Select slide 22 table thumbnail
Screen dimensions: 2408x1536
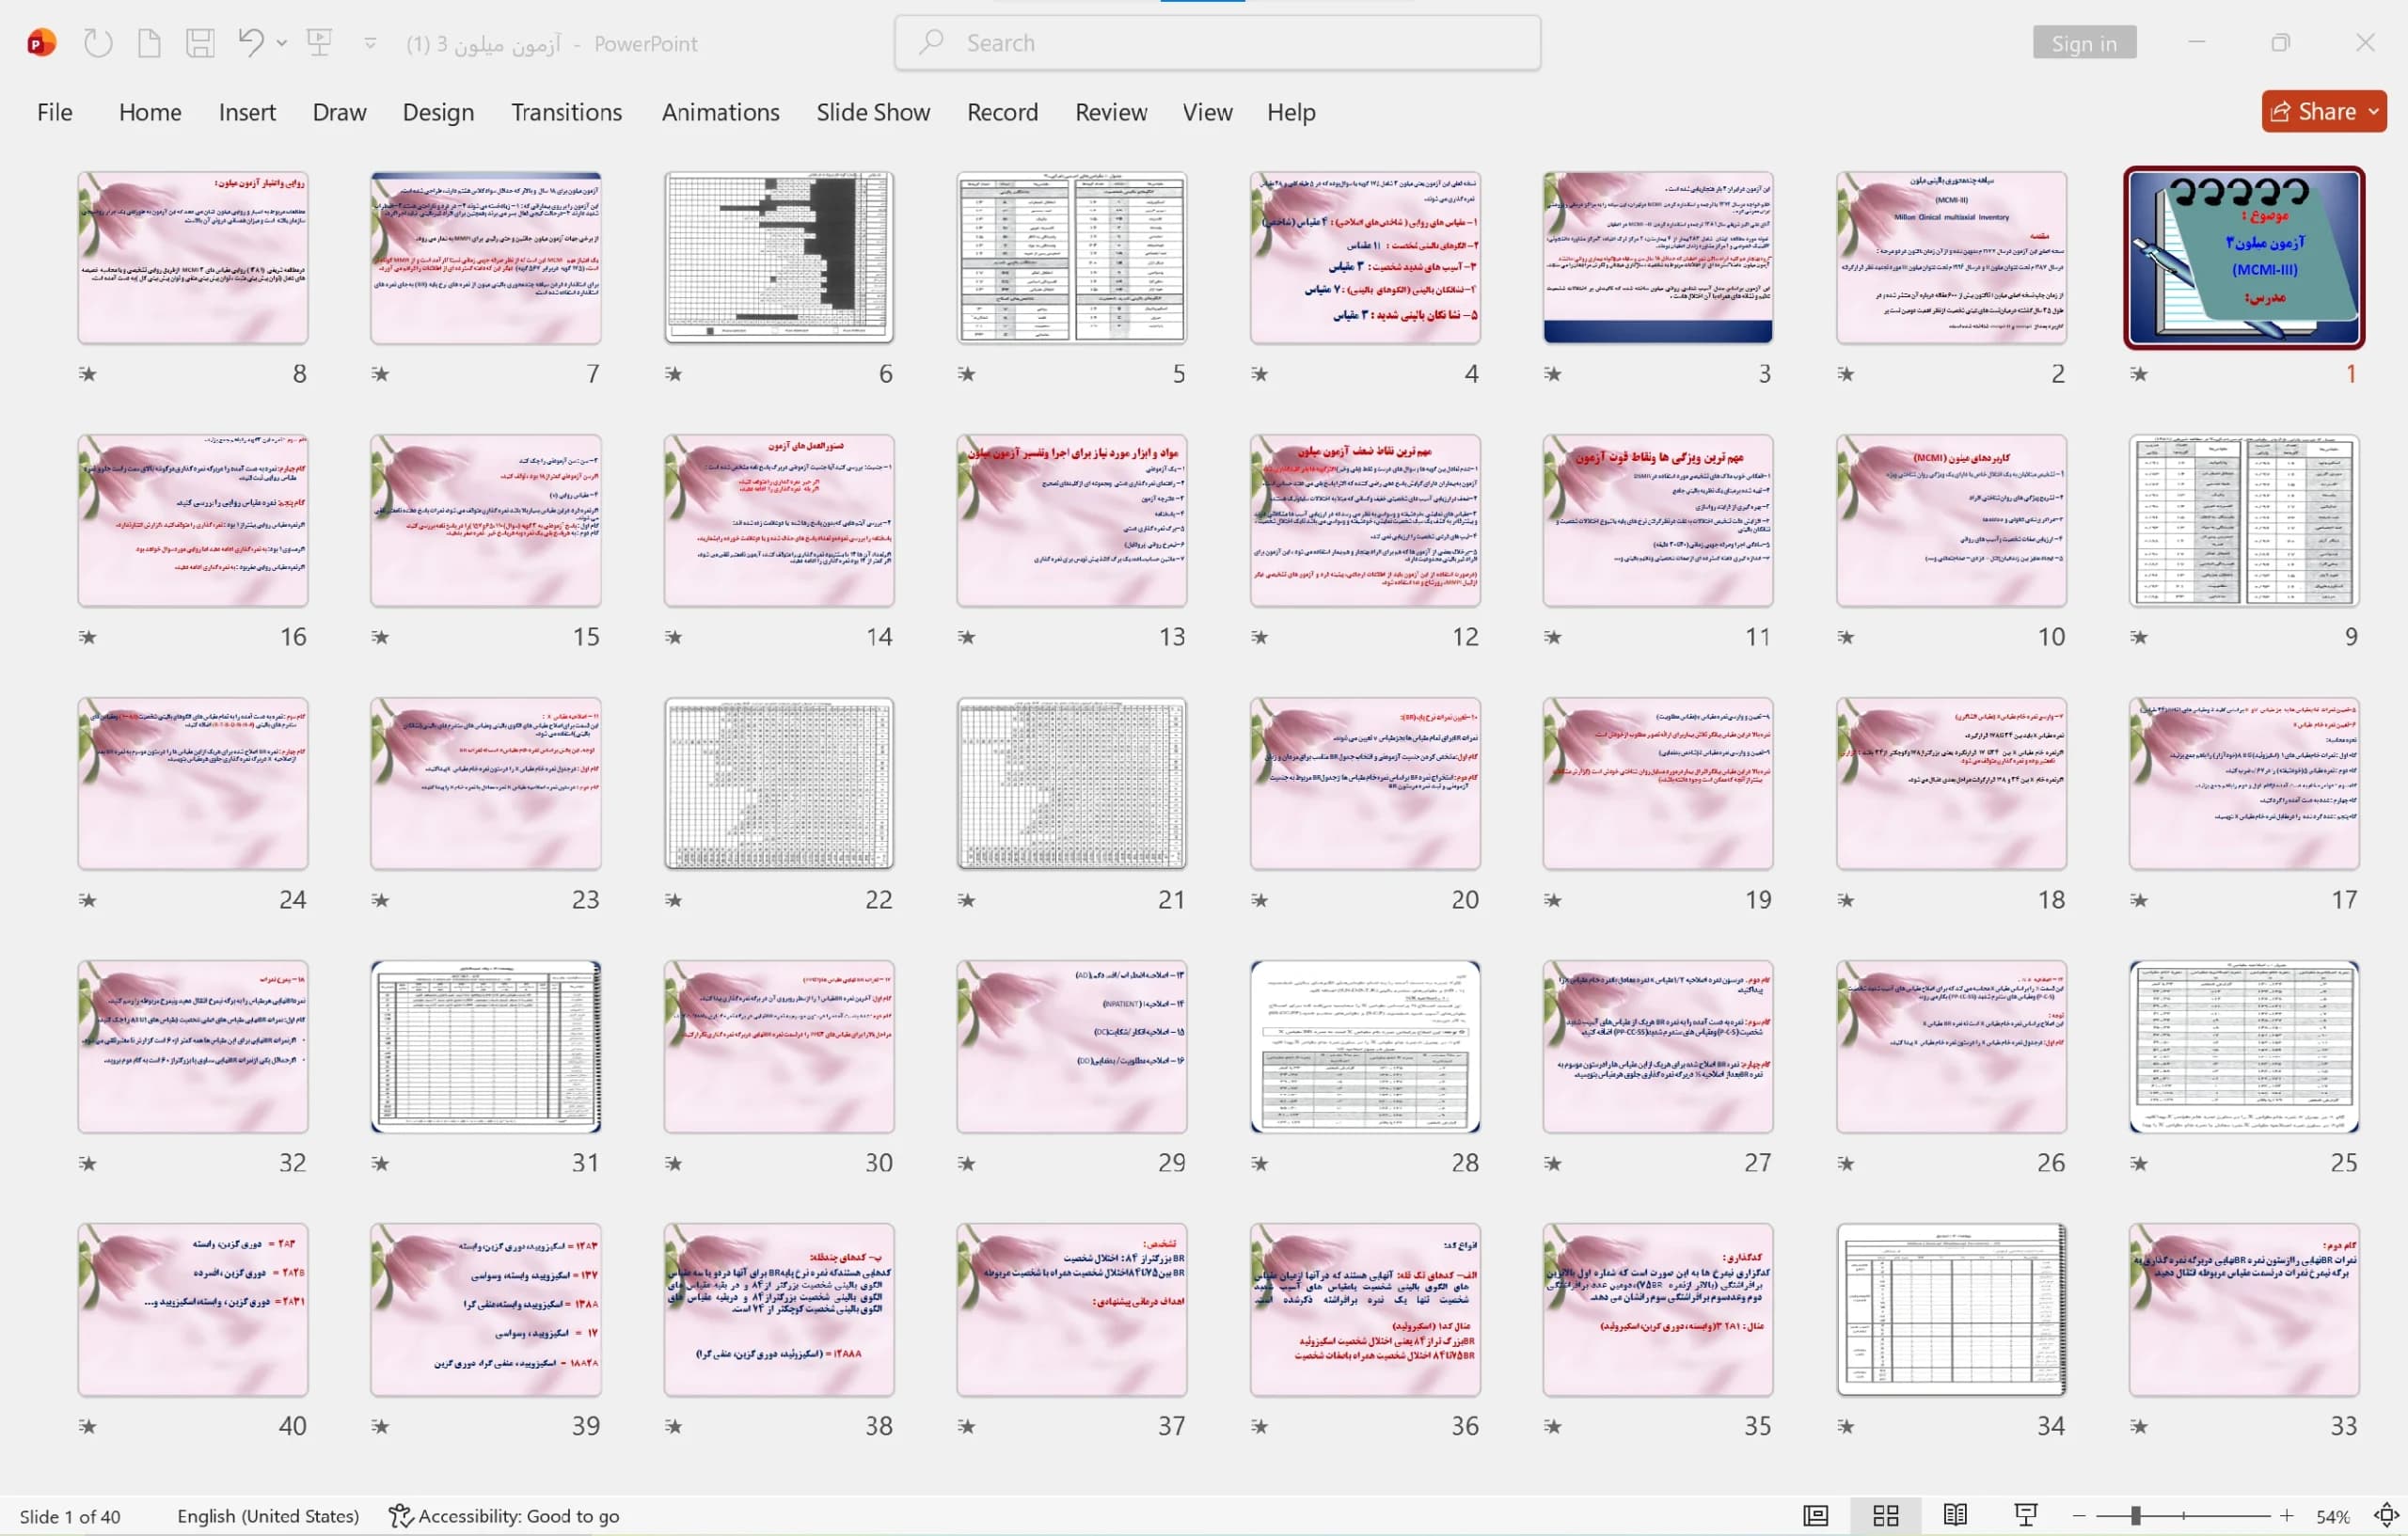coord(779,783)
